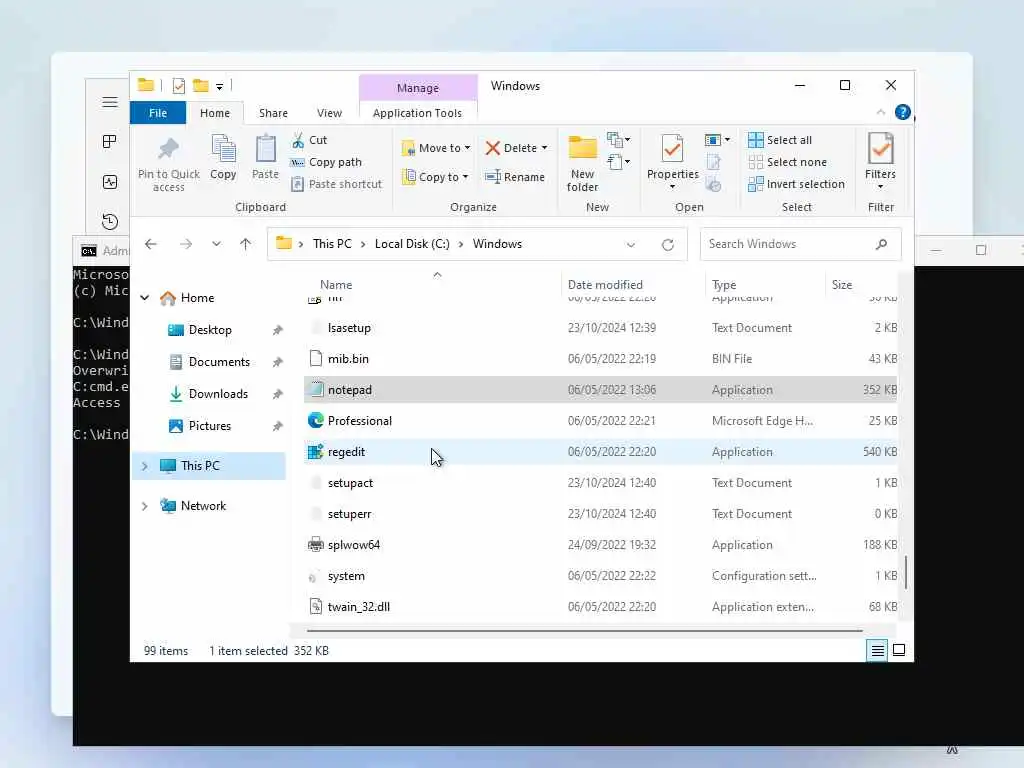Click the Paste ribbon icon

tap(265, 149)
